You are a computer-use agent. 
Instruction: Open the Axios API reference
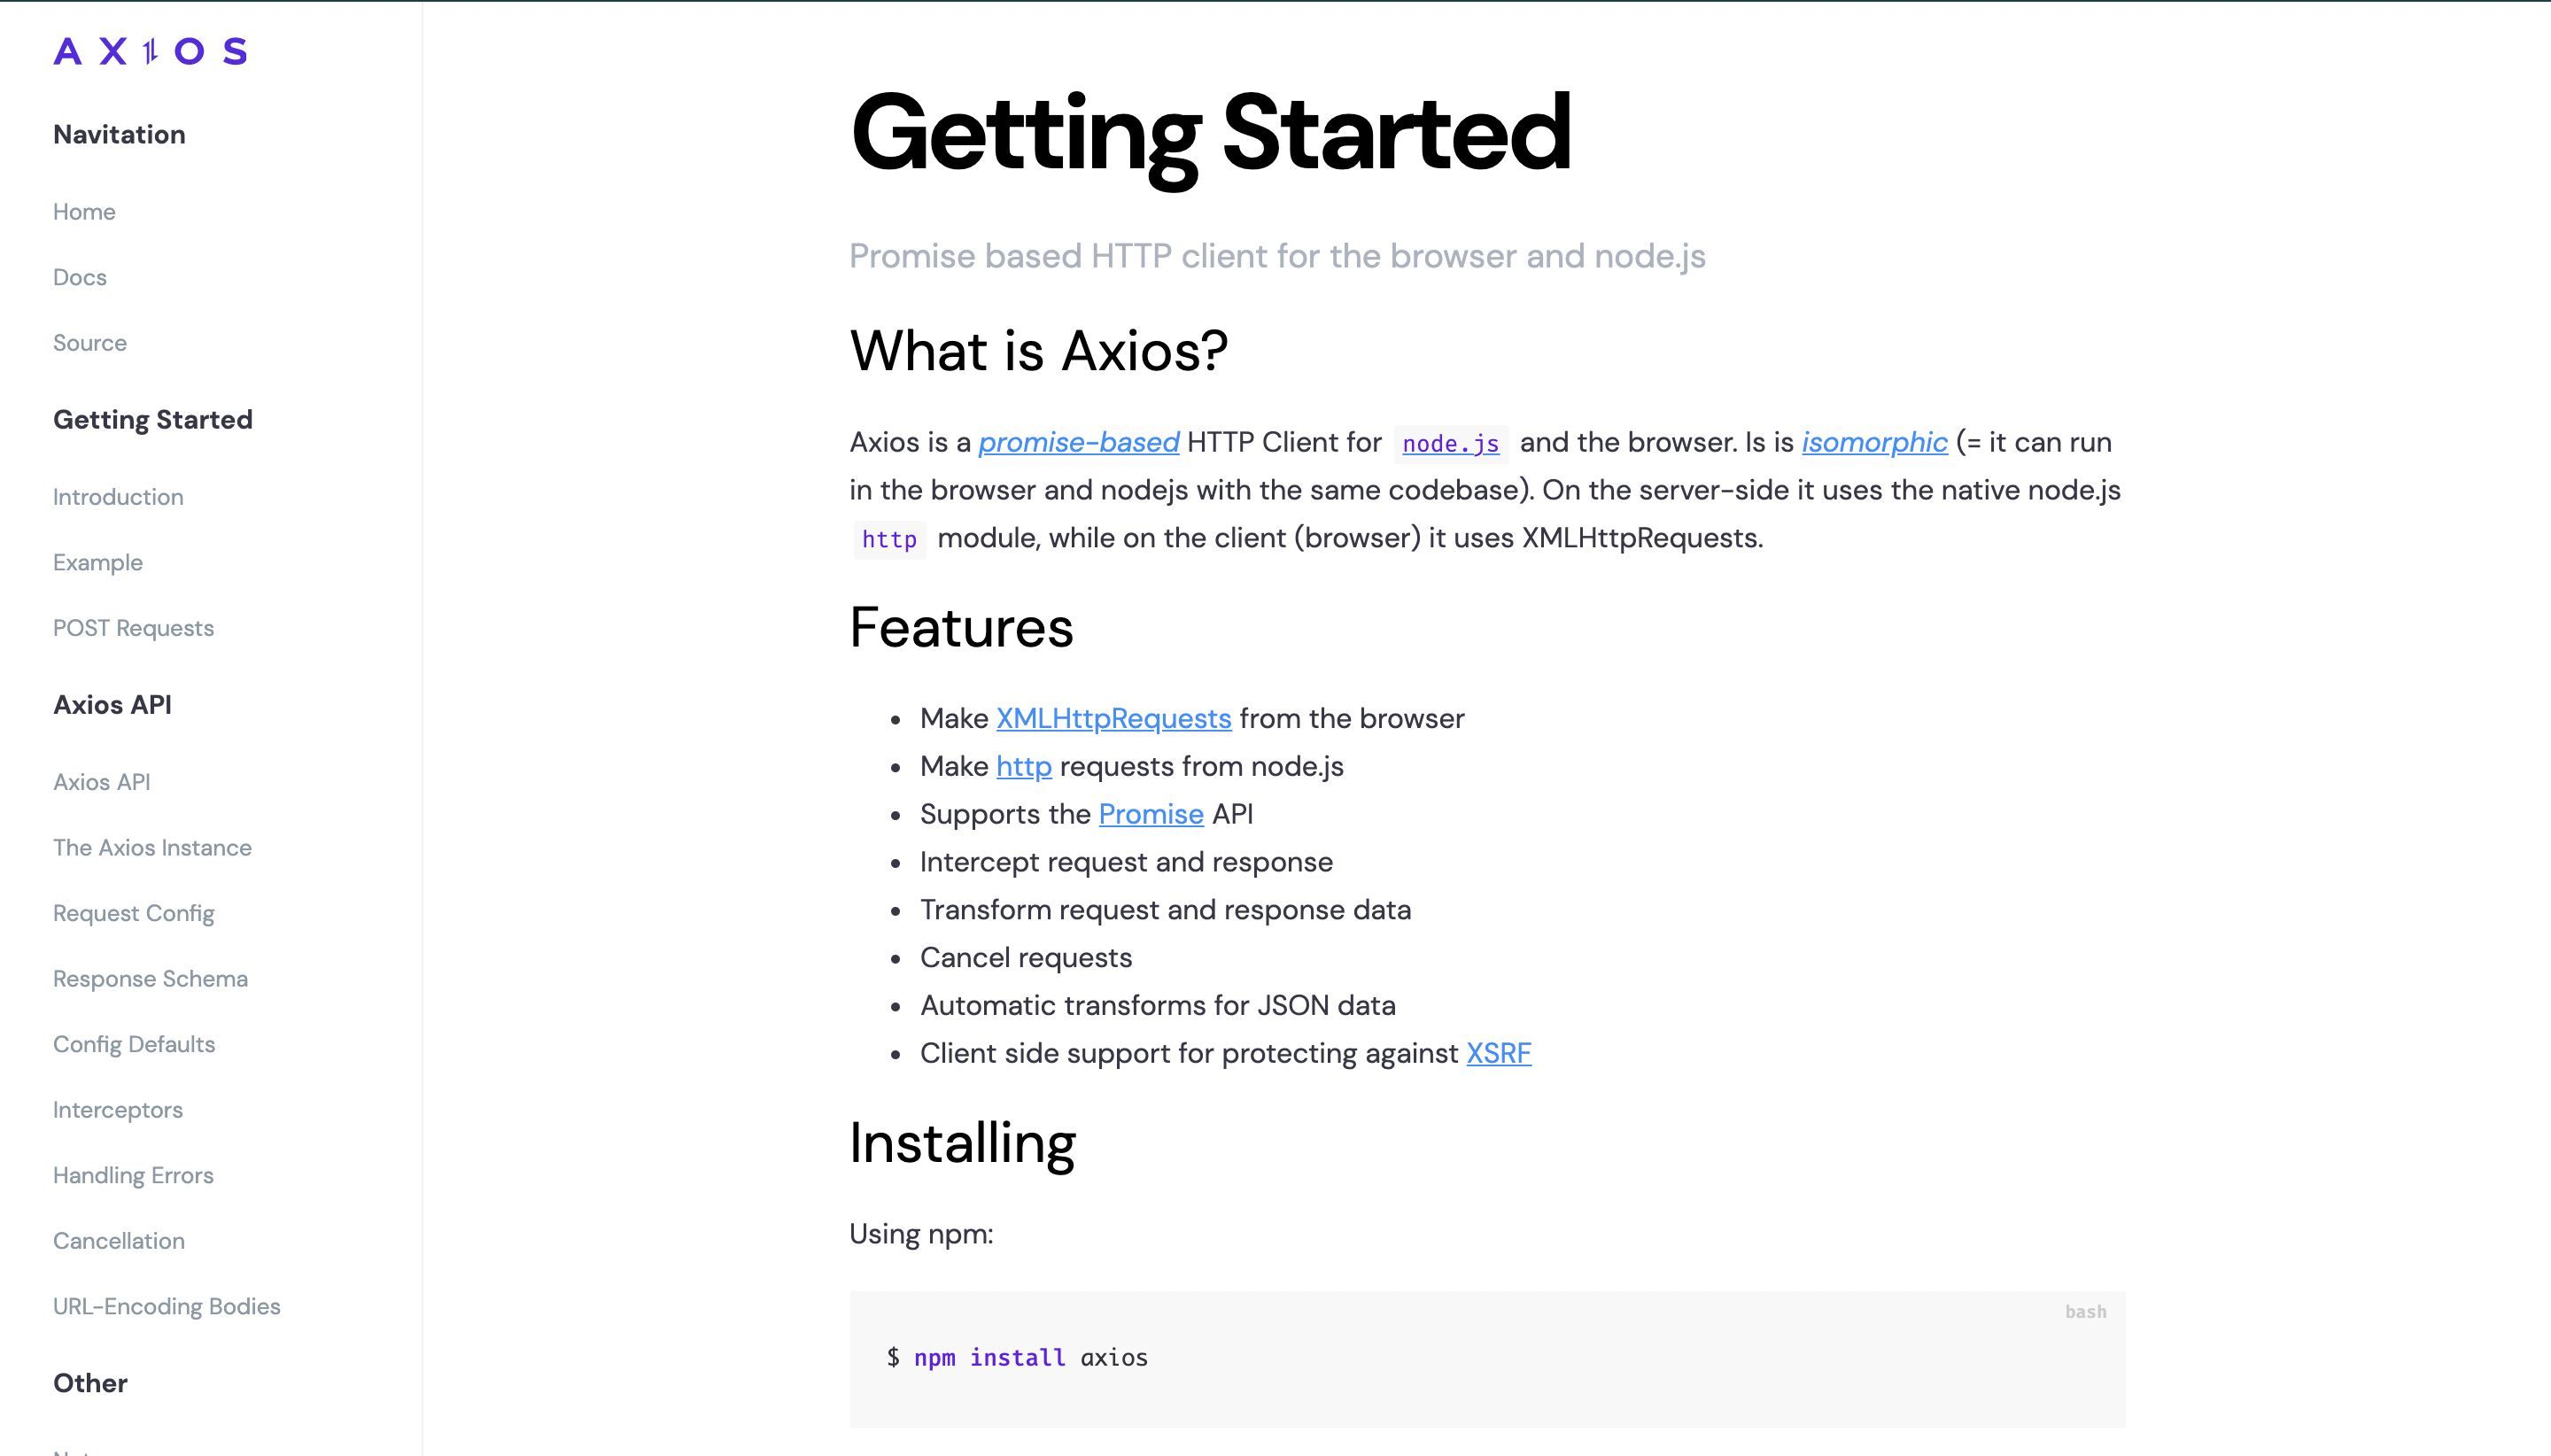101,782
